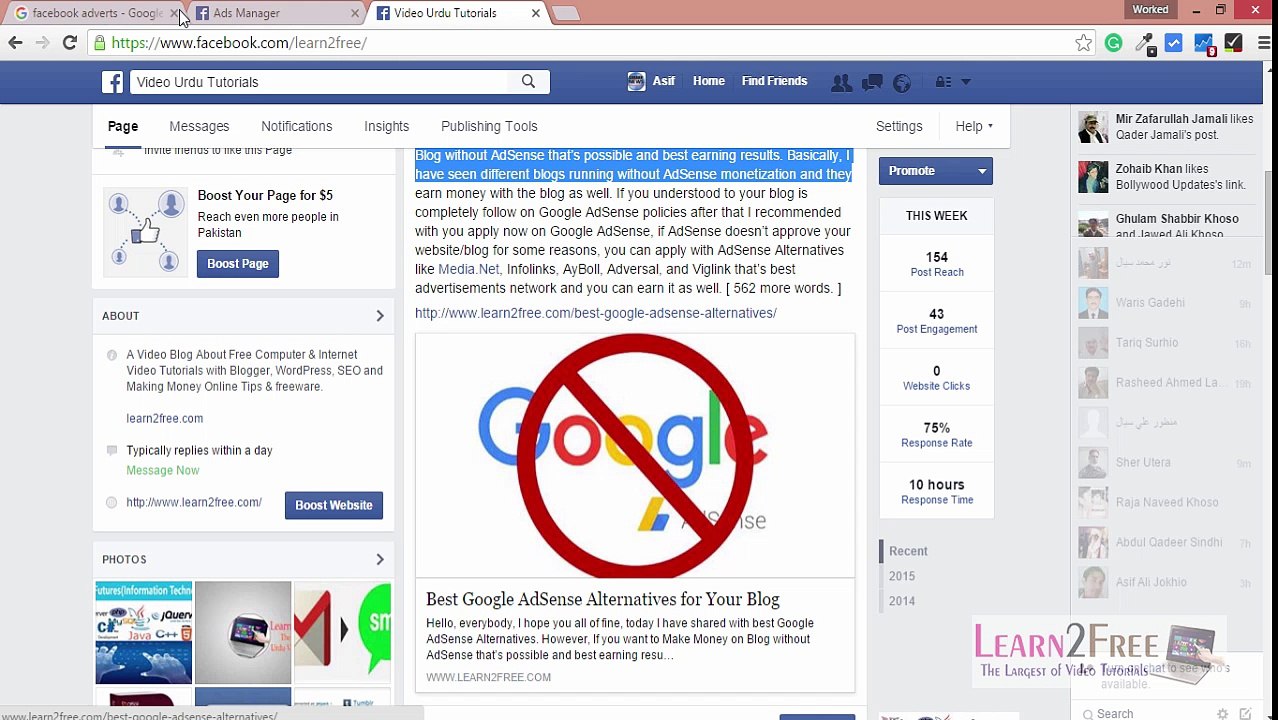Open Post Engagement stat
The width and height of the screenshot is (1278, 720).
pyautogui.click(x=937, y=321)
